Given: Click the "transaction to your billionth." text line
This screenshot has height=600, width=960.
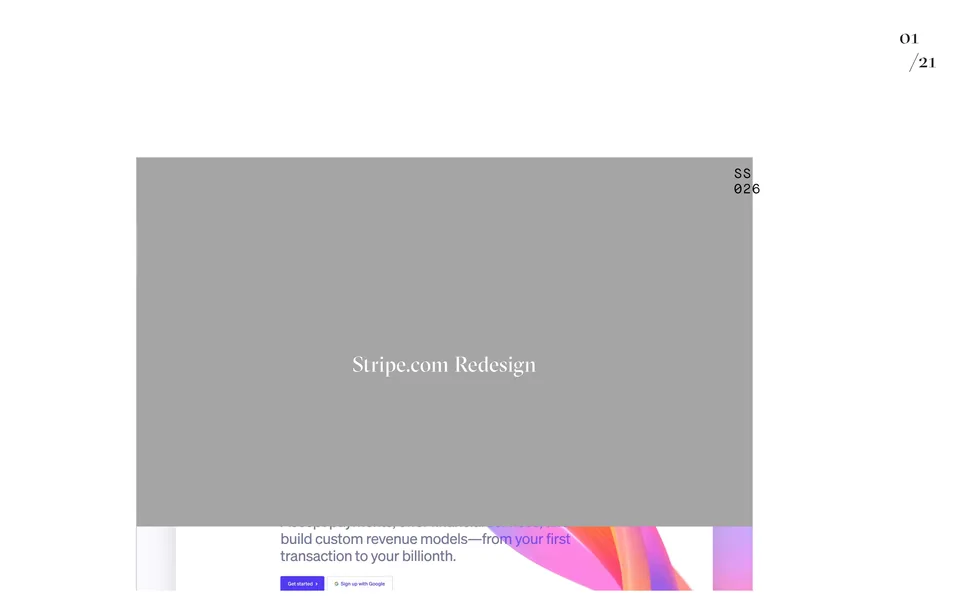Looking at the screenshot, I should 368,556.
